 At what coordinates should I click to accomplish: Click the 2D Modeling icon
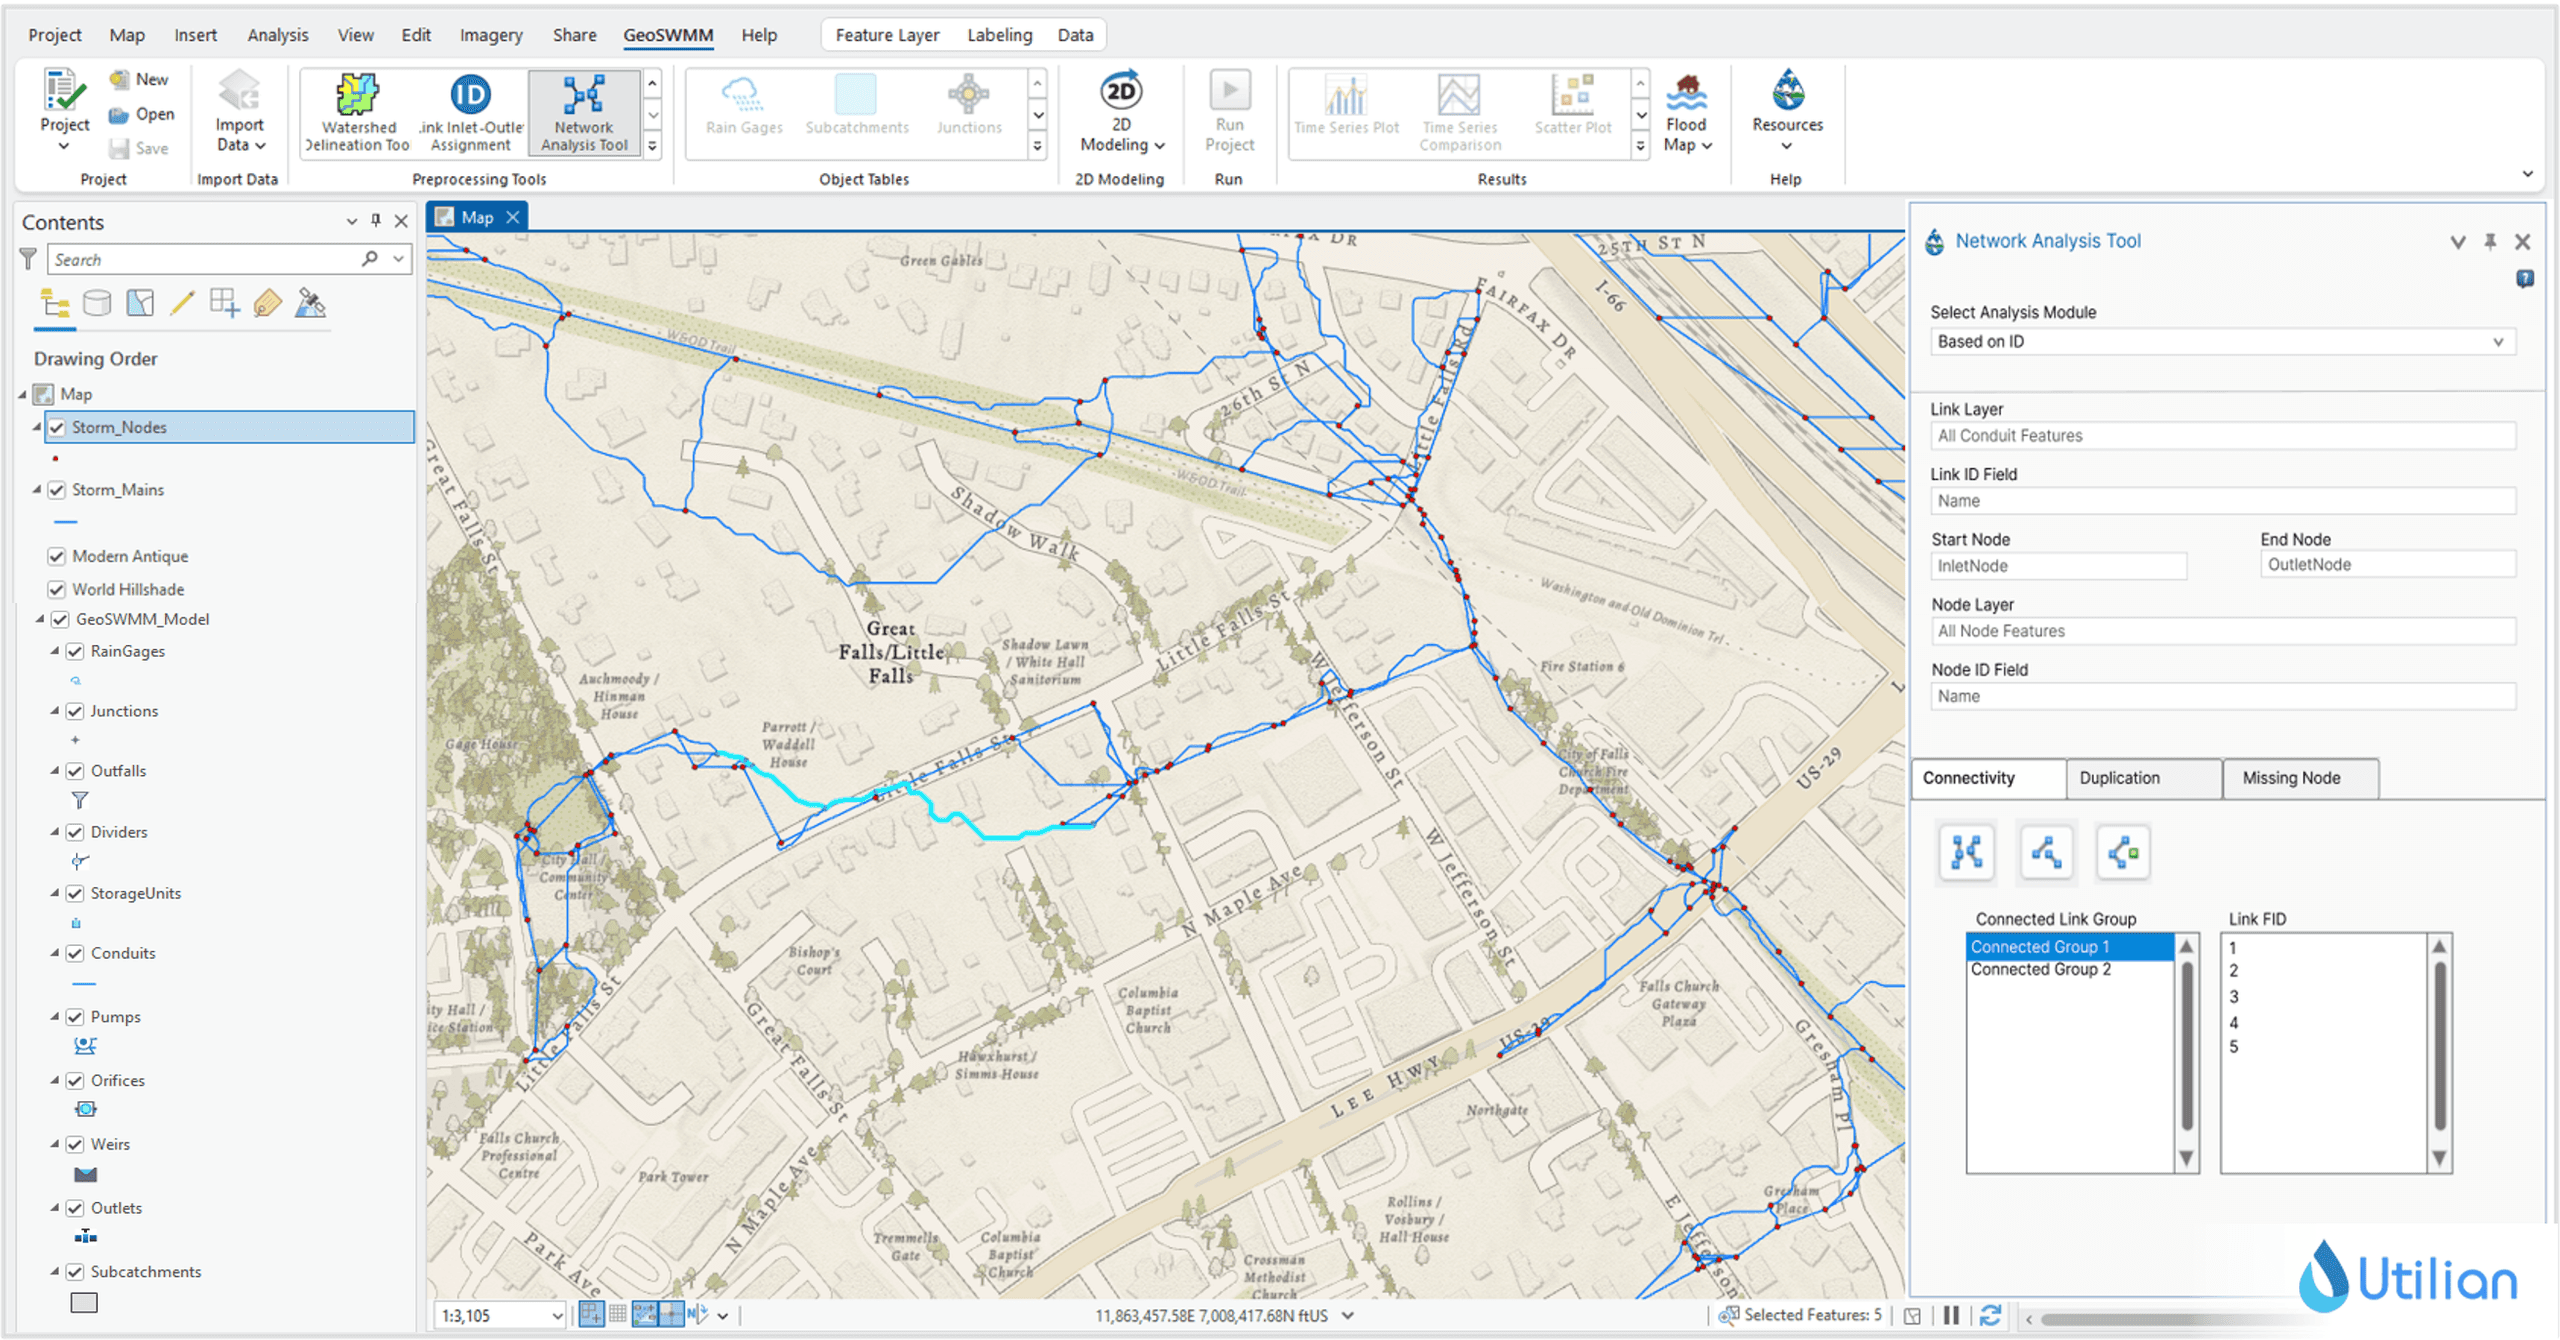1120,110
